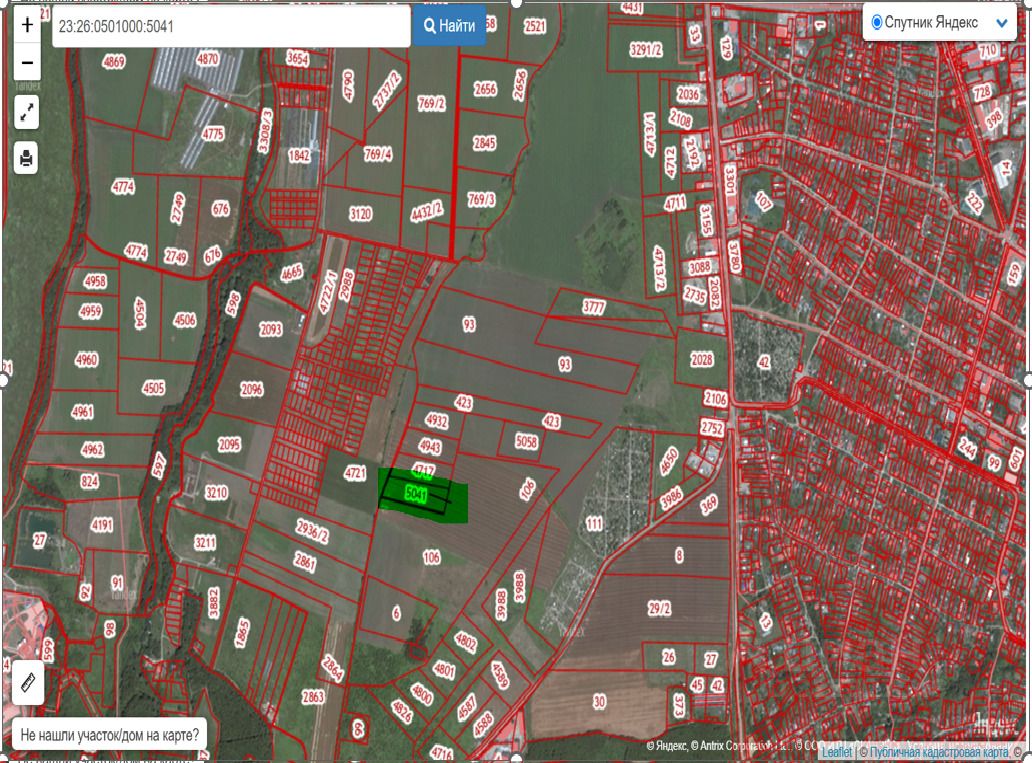Open the Leaflet attribution link
Image resolution: width=1032 pixels, height=763 pixels.
[x=836, y=752]
